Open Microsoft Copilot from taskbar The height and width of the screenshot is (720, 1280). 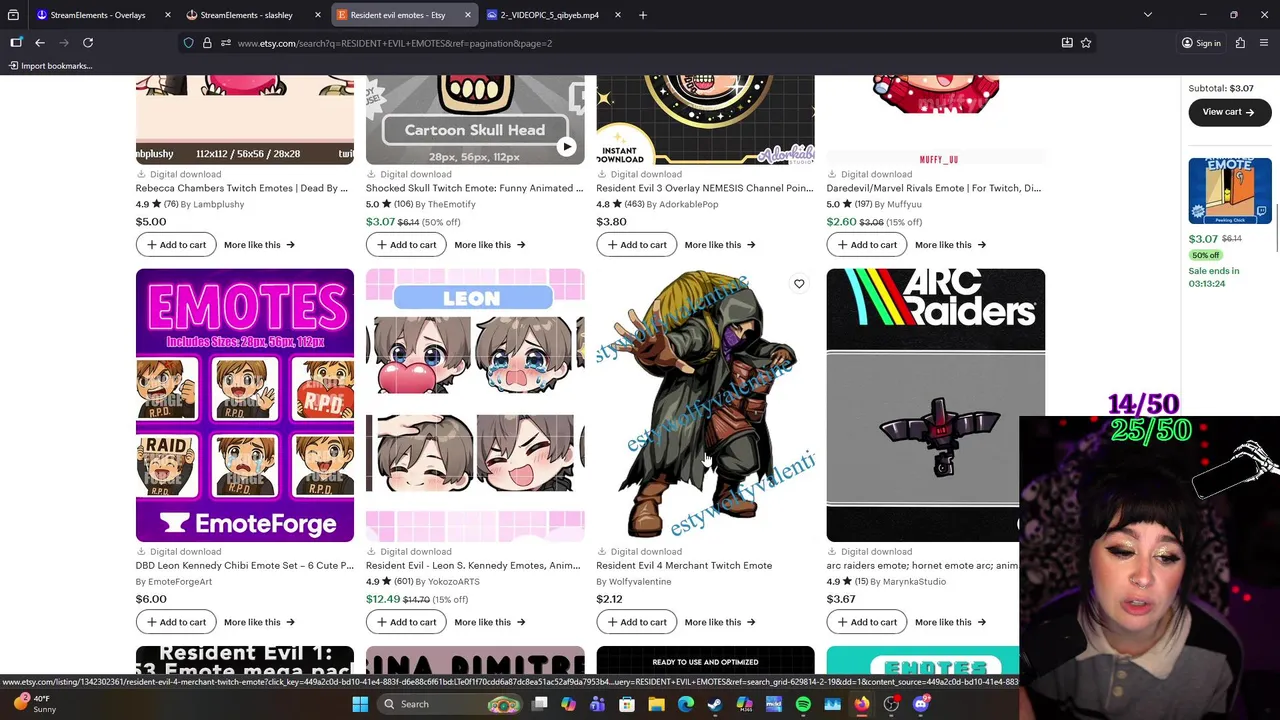click(568, 704)
